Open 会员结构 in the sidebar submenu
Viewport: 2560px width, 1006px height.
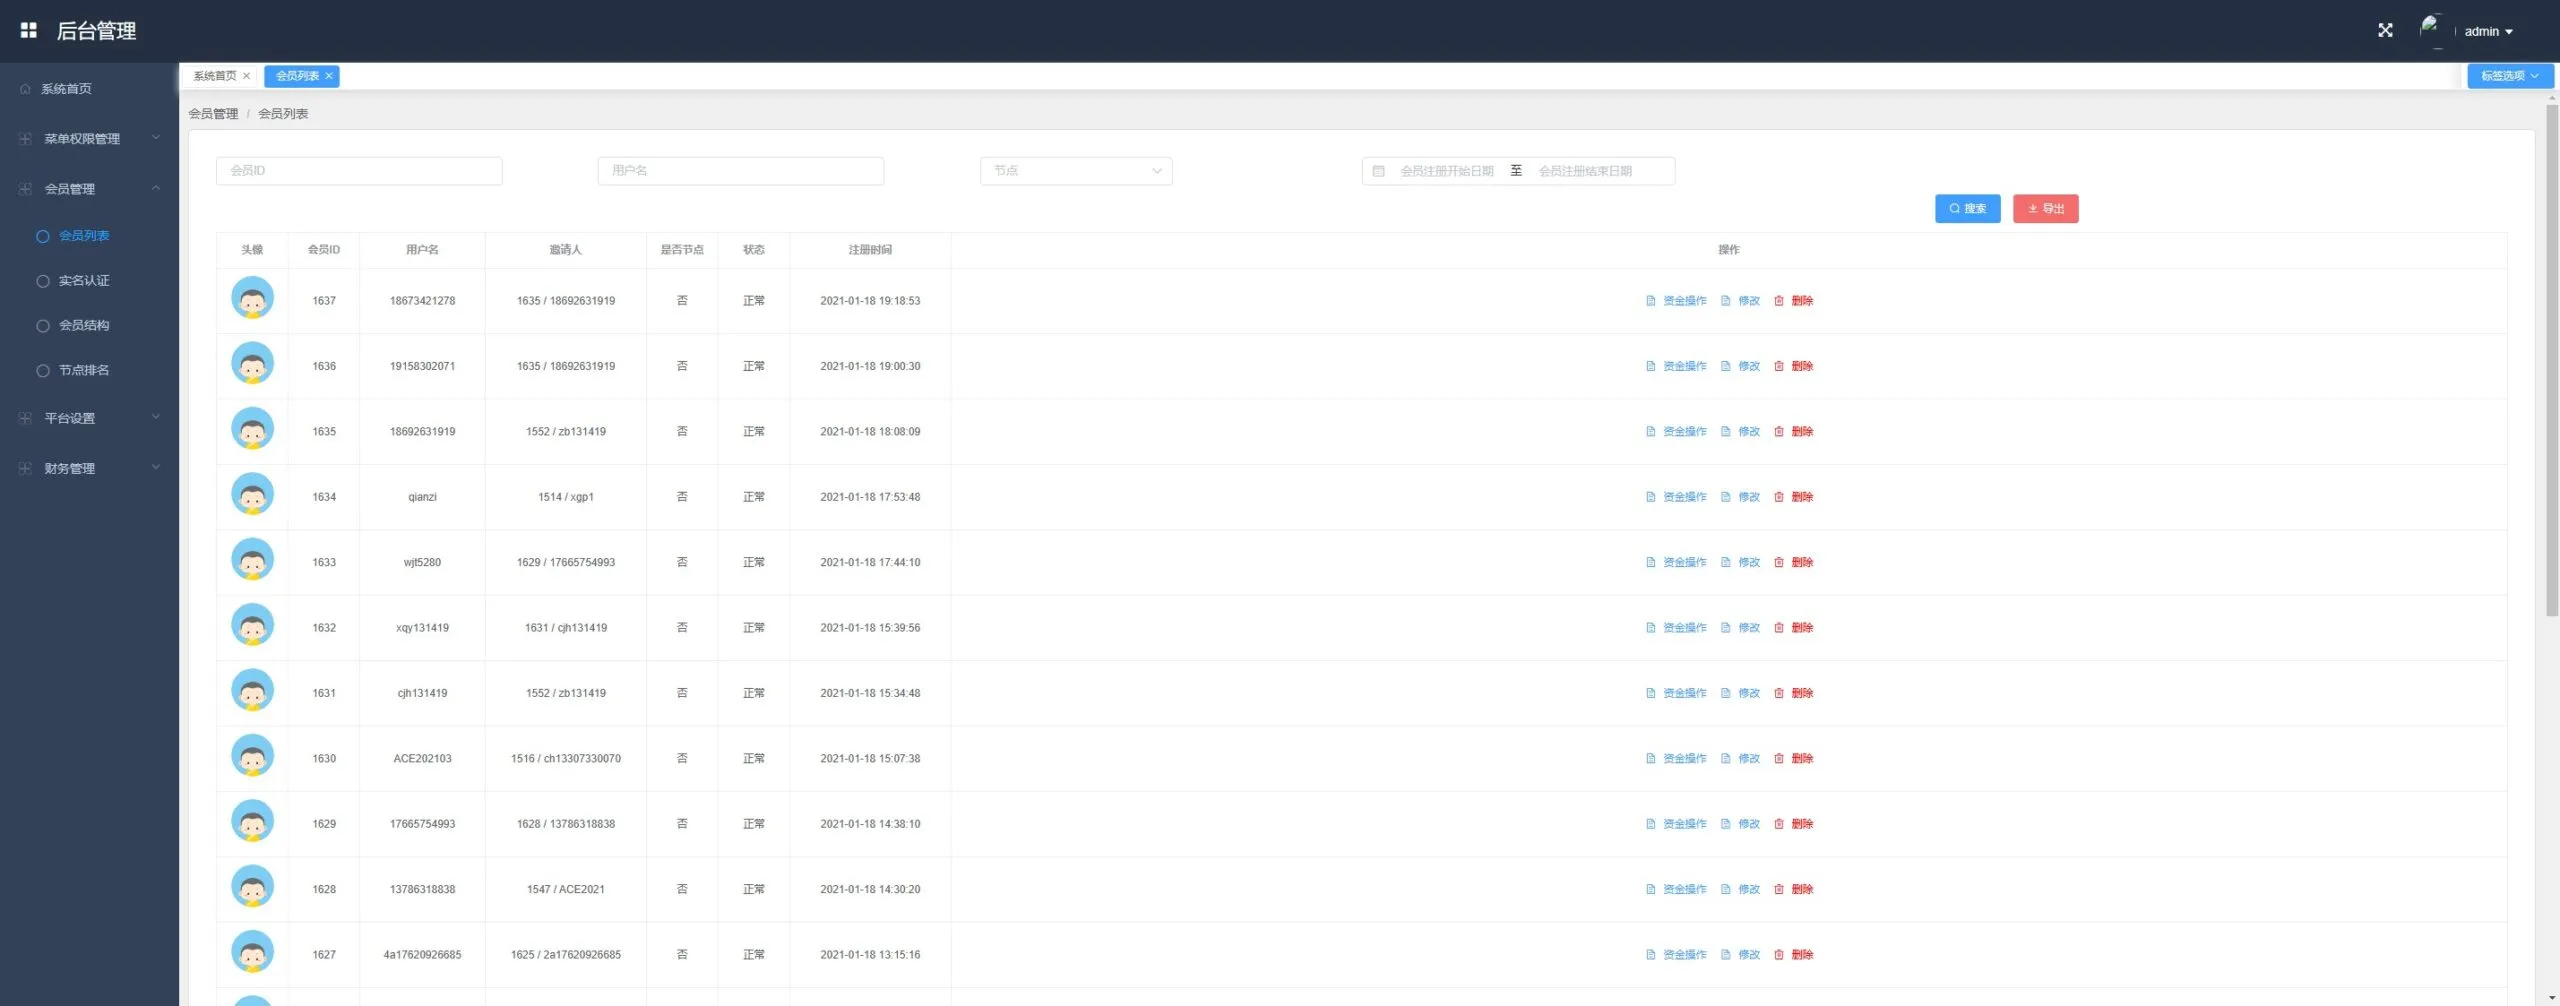click(x=84, y=325)
